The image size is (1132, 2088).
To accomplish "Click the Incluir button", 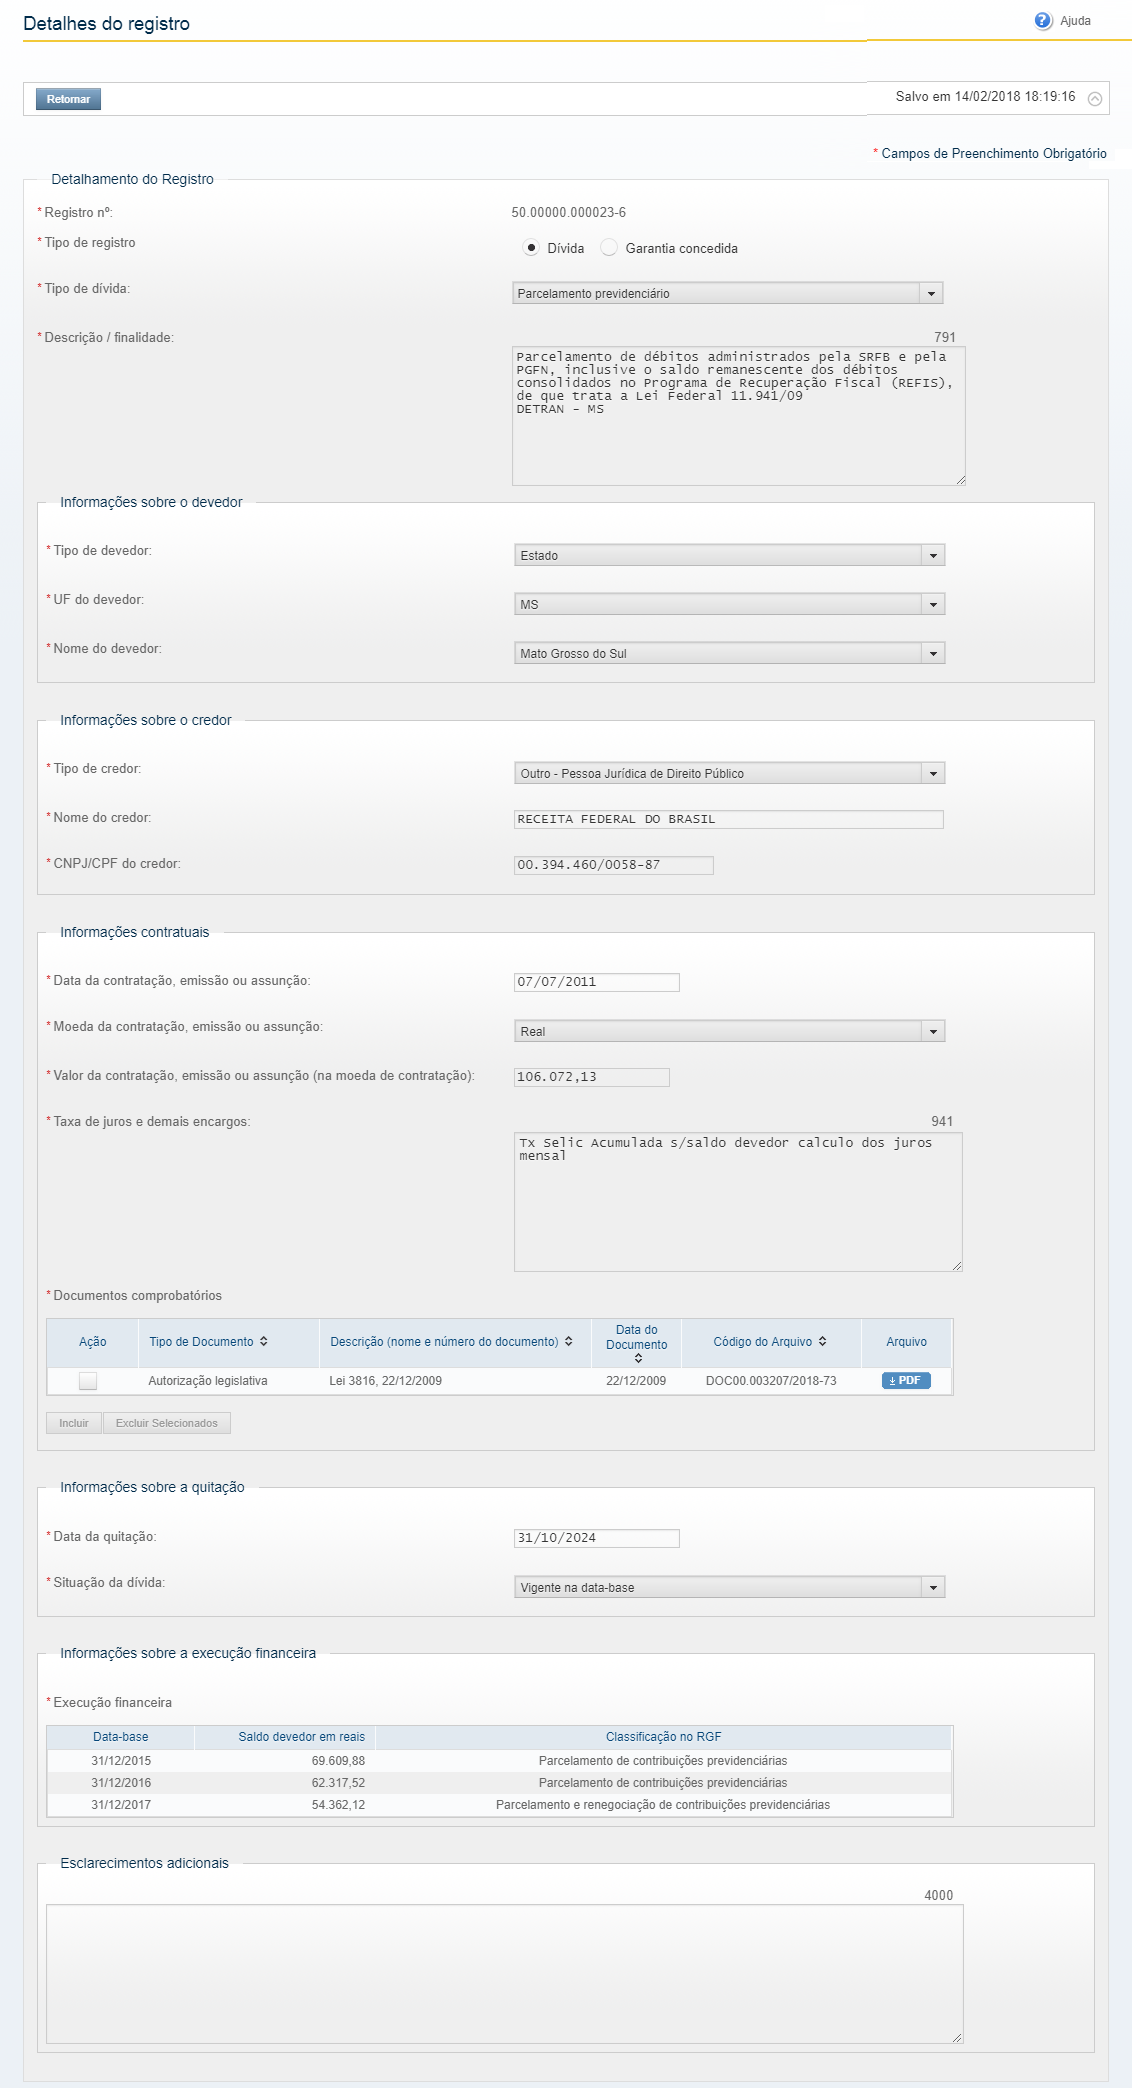I will 74,1423.
